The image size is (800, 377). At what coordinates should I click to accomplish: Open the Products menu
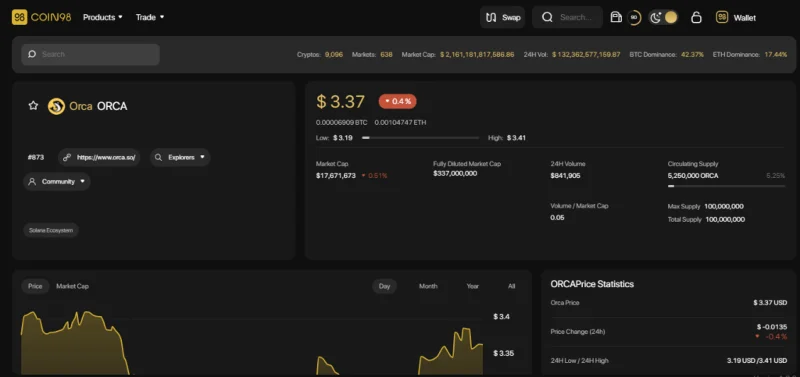pos(103,17)
